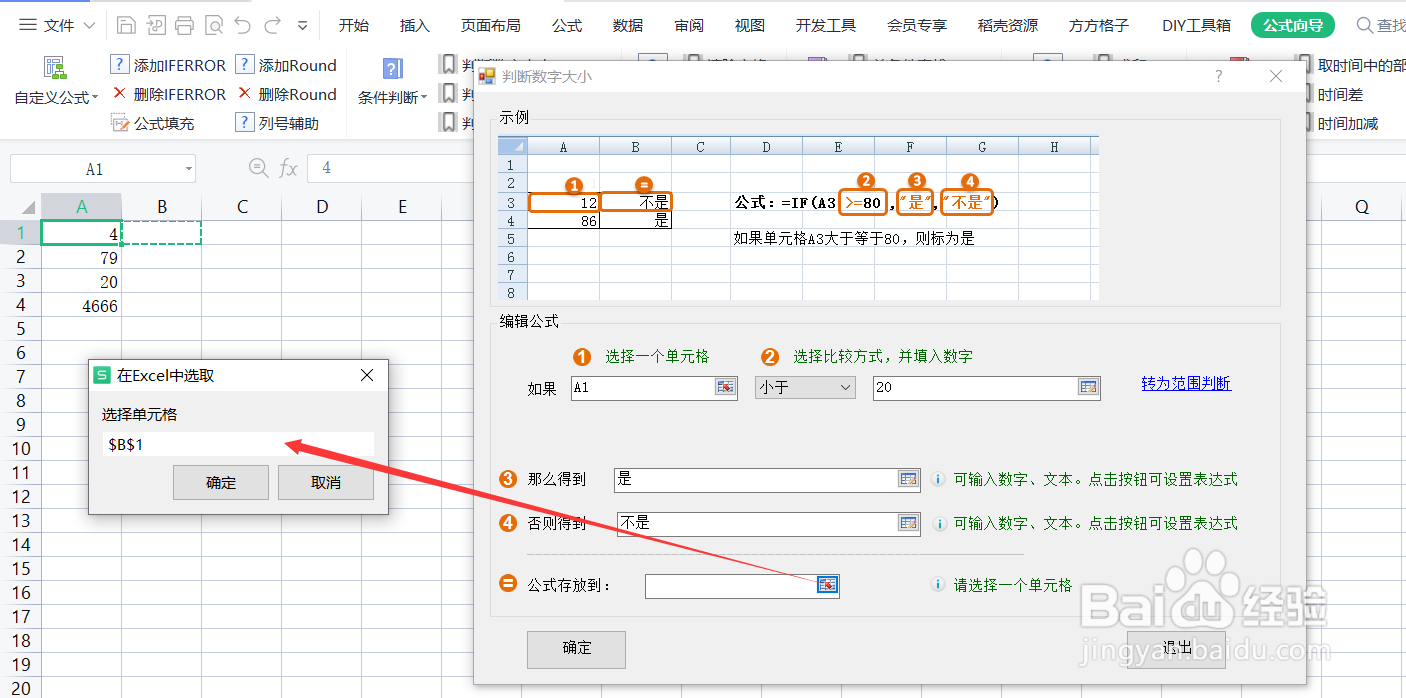Image resolution: width=1406 pixels, height=698 pixels.
Task: Open the 小于 comparison dropdown
Action: 805,387
